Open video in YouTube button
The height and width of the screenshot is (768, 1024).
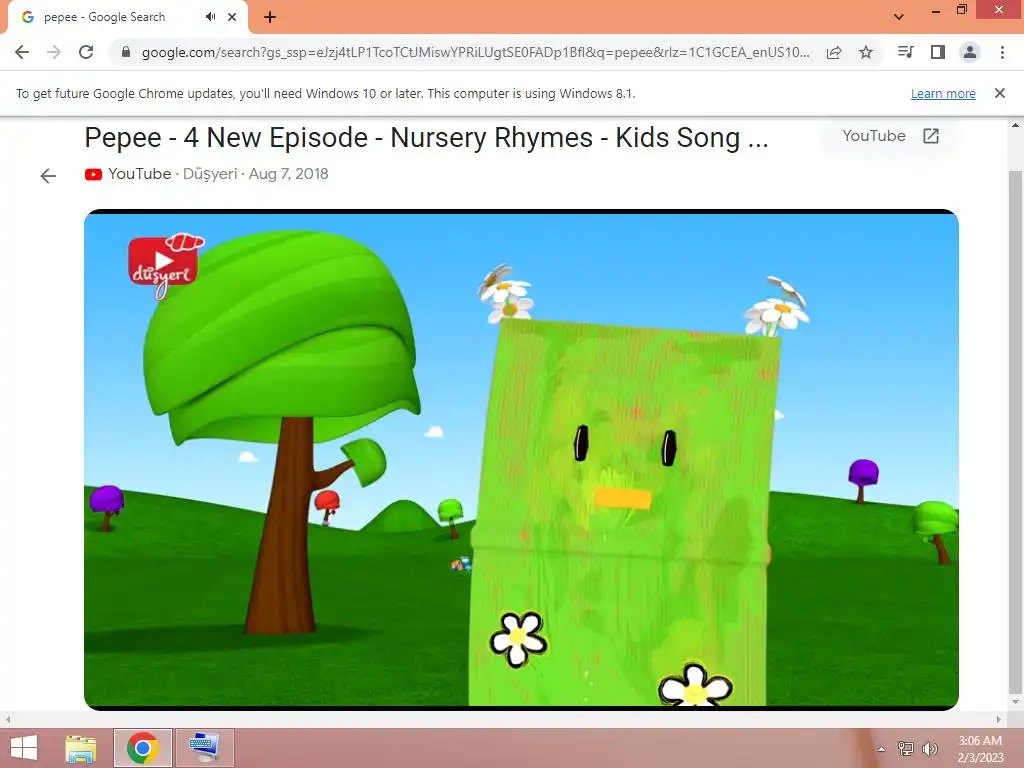[x=890, y=136]
